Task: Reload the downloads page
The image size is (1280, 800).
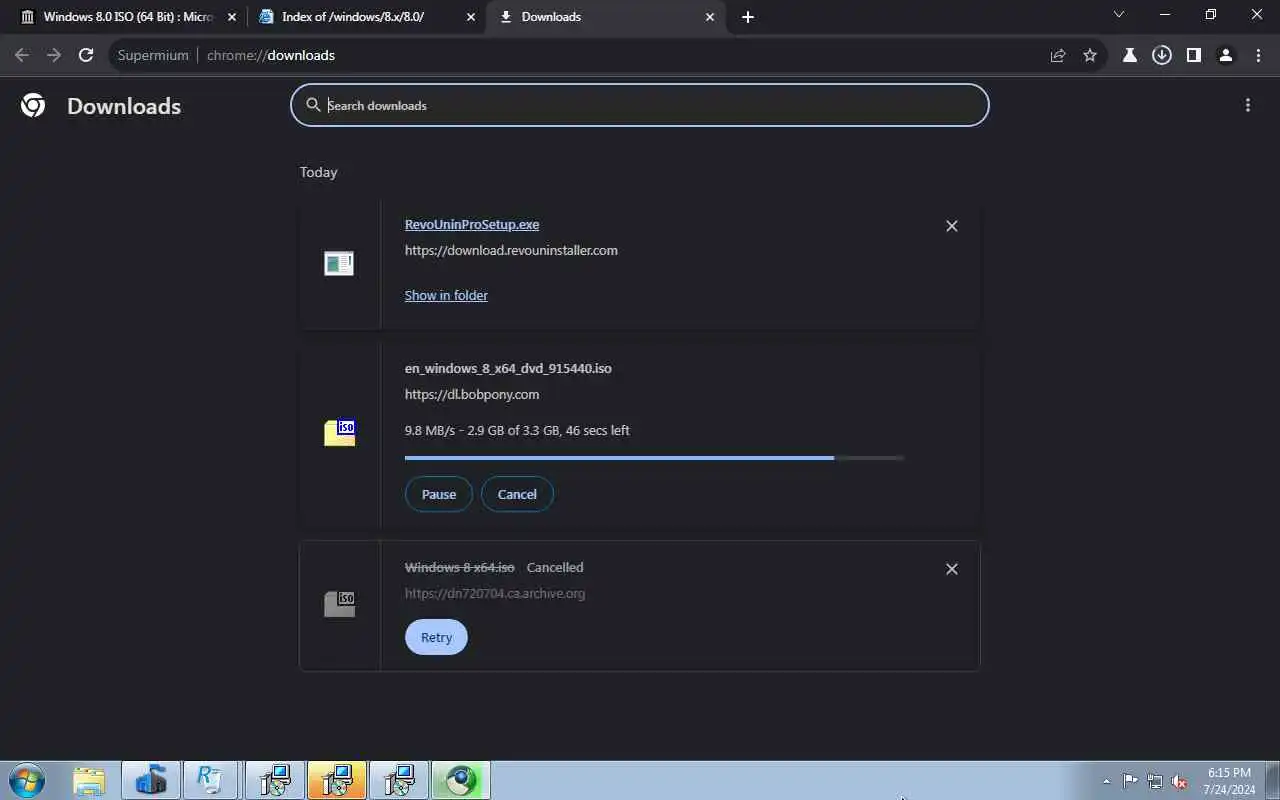Action: [x=86, y=55]
